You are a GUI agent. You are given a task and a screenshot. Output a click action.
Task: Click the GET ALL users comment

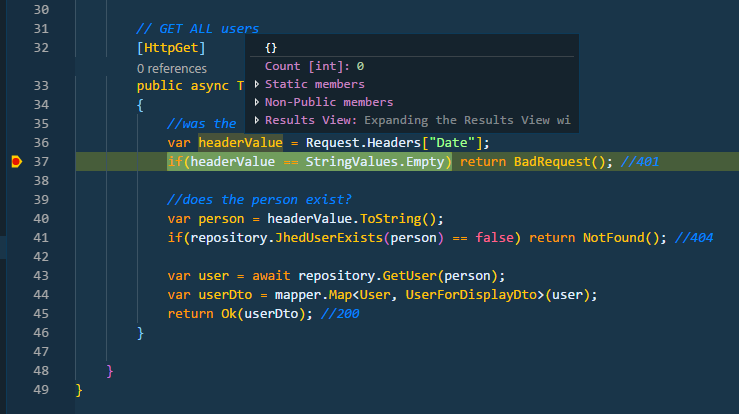197,29
